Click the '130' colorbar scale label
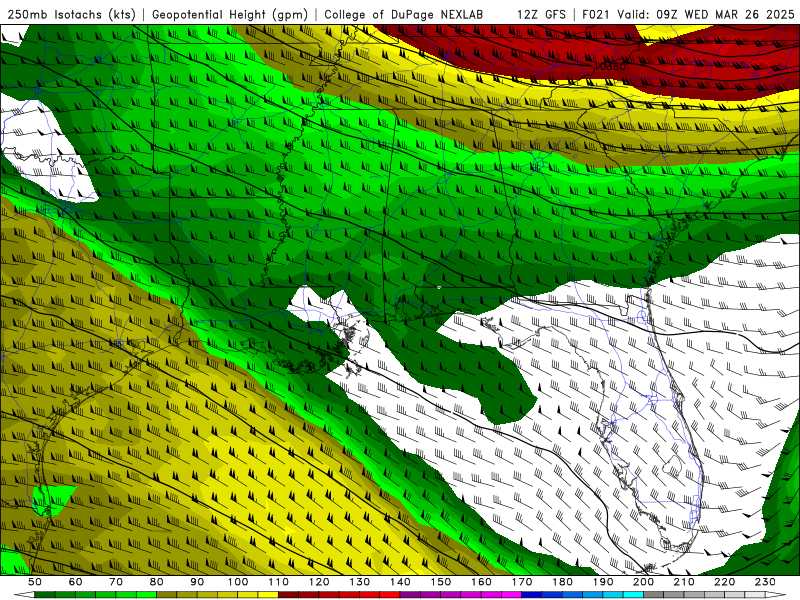 [360, 582]
